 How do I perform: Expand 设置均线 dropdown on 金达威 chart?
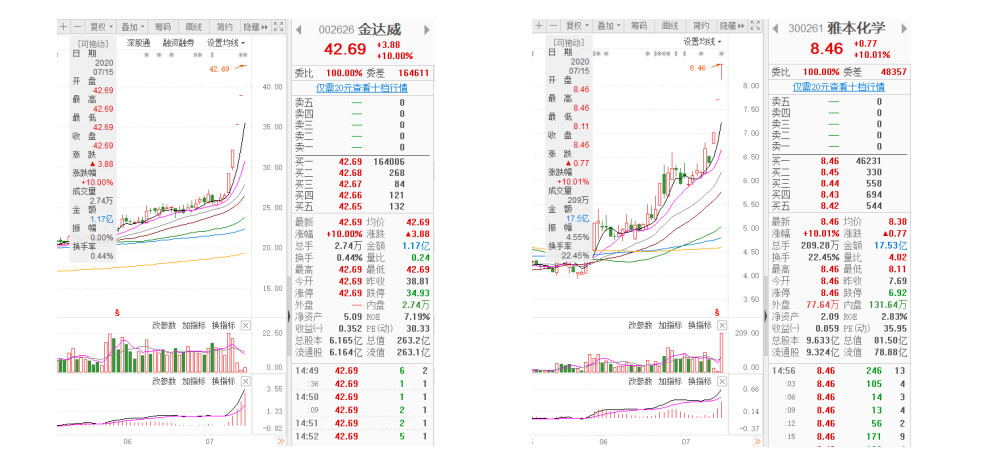(224, 43)
